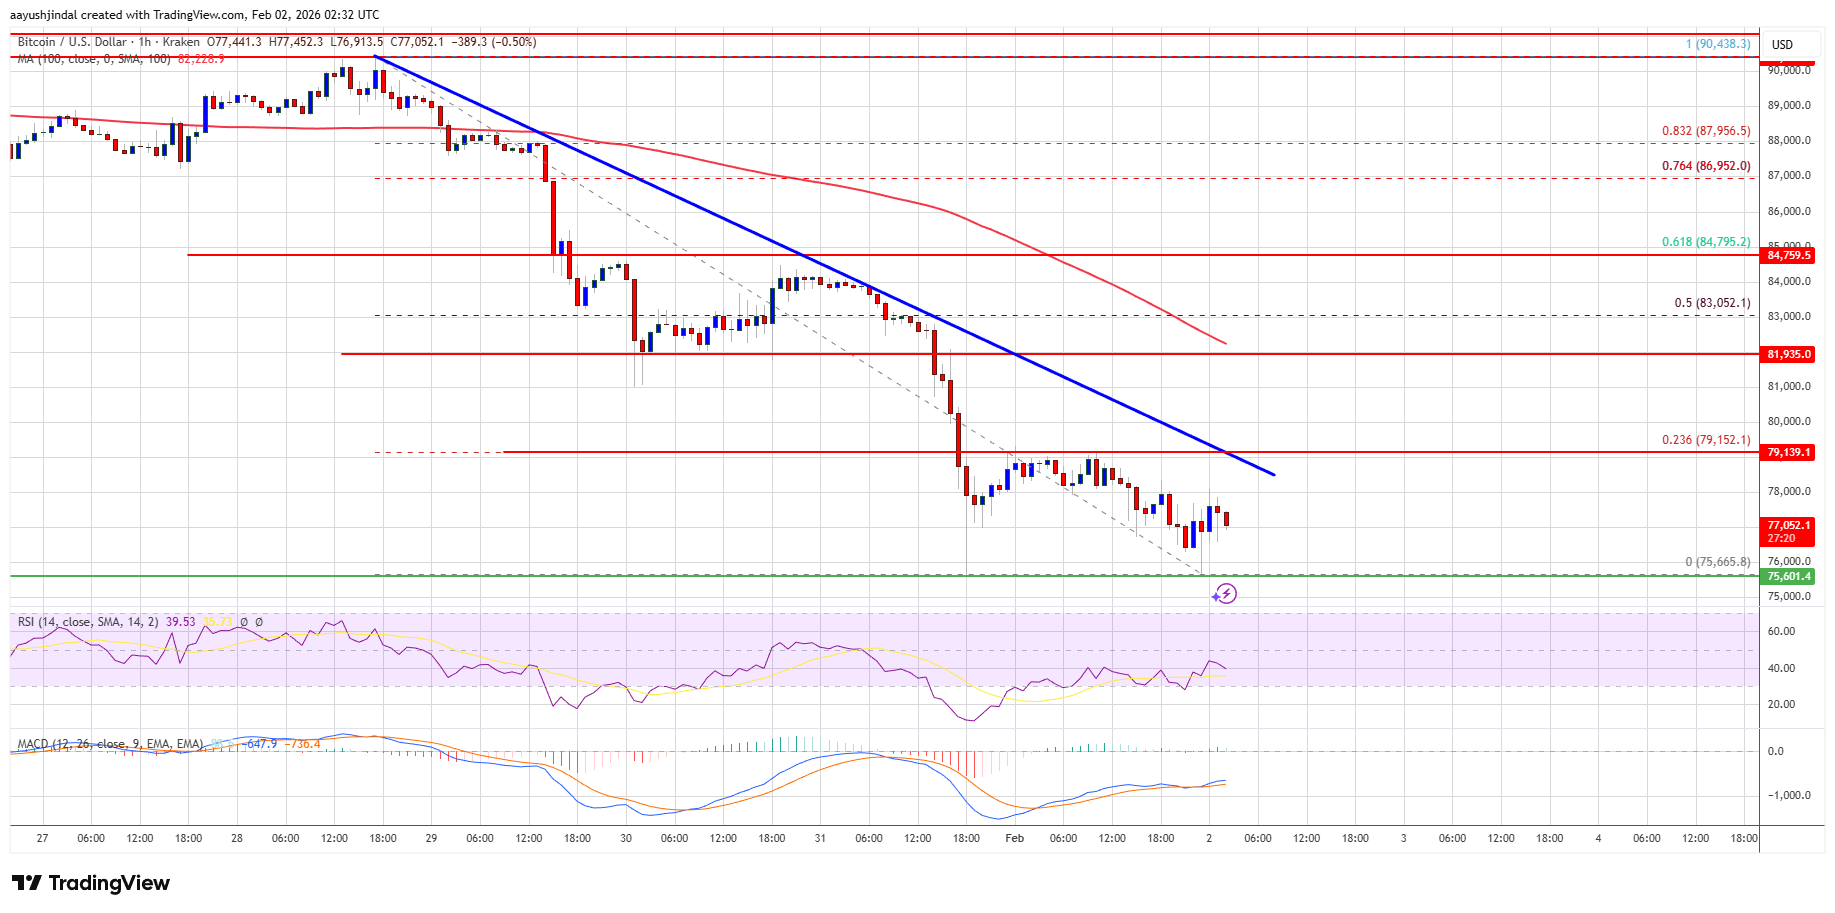1835x913 pixels.
Task: Click the 31 date label on time axis
Action: click(820, 838)
